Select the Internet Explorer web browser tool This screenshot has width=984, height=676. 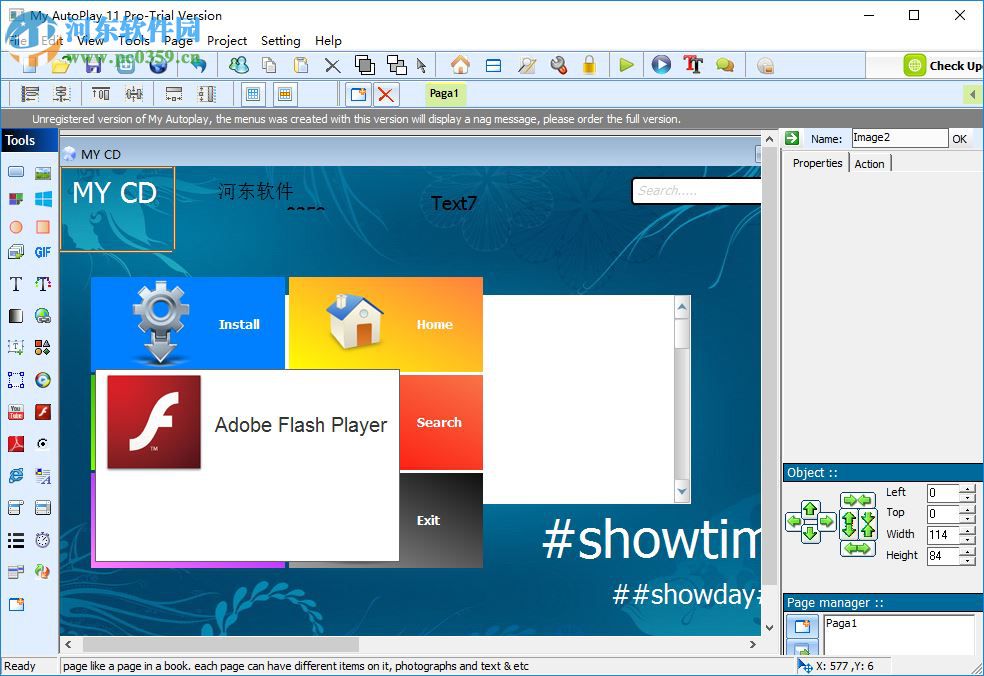click(x=16, y=475)
